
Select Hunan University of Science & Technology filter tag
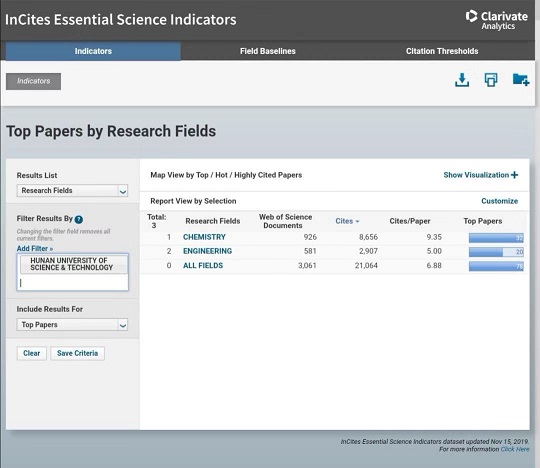pyautogui.click(x=73, y=264)
